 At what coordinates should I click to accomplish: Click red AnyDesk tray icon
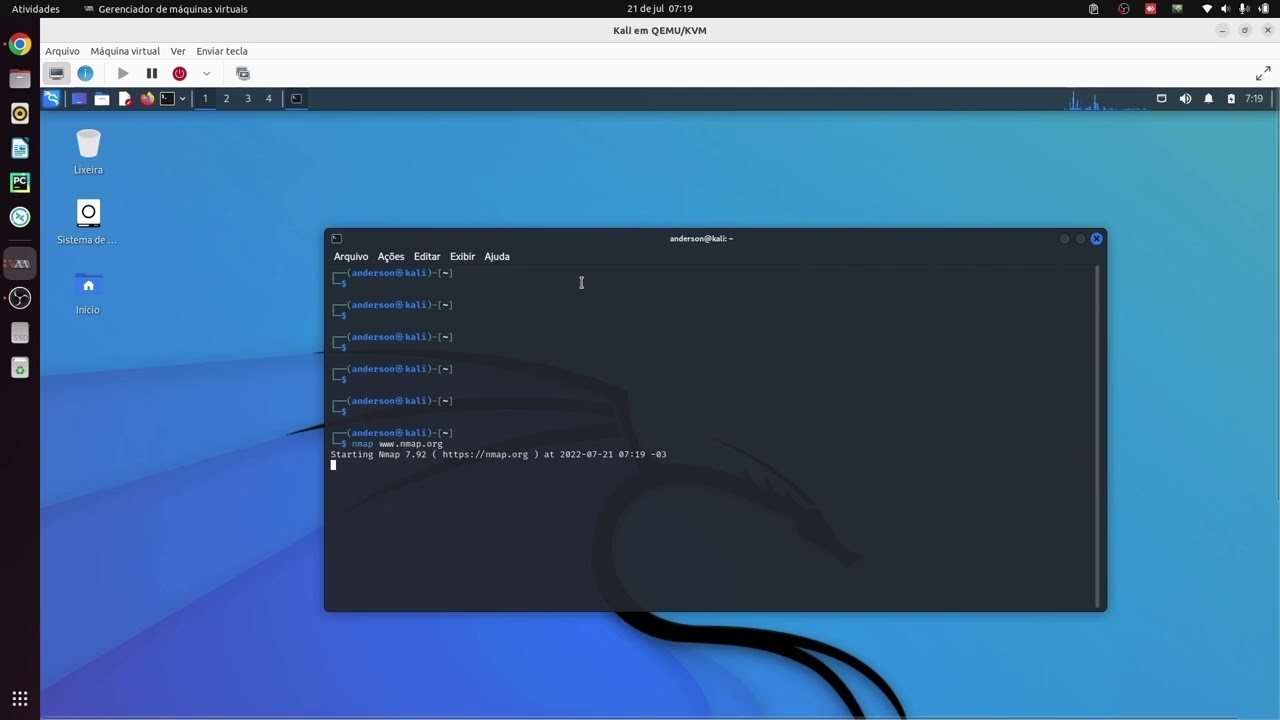pyautogui.click(x=1151, y=9)
